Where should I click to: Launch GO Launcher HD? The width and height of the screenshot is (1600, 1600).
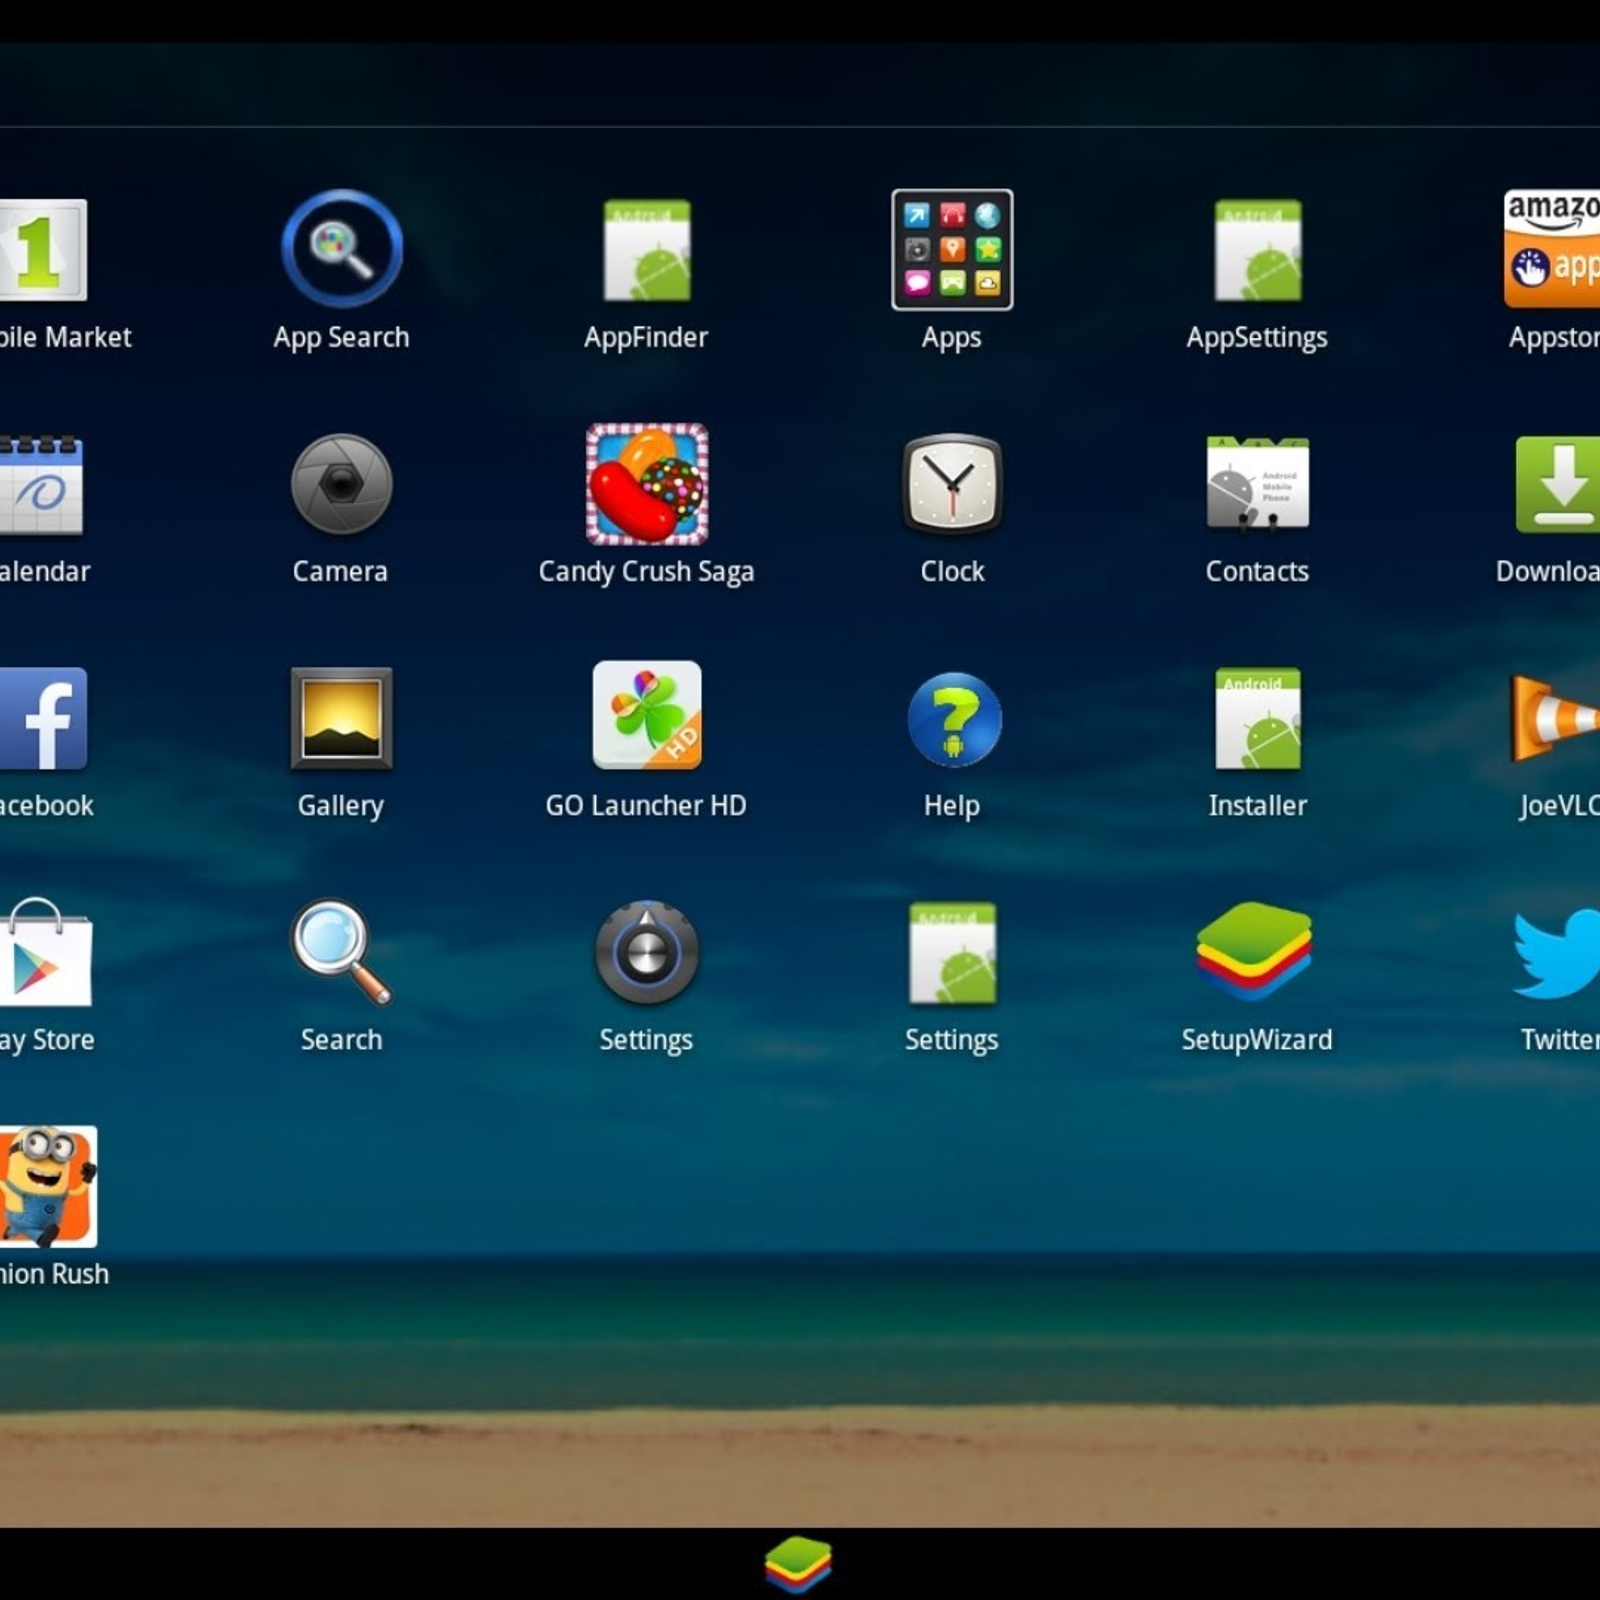647,715
